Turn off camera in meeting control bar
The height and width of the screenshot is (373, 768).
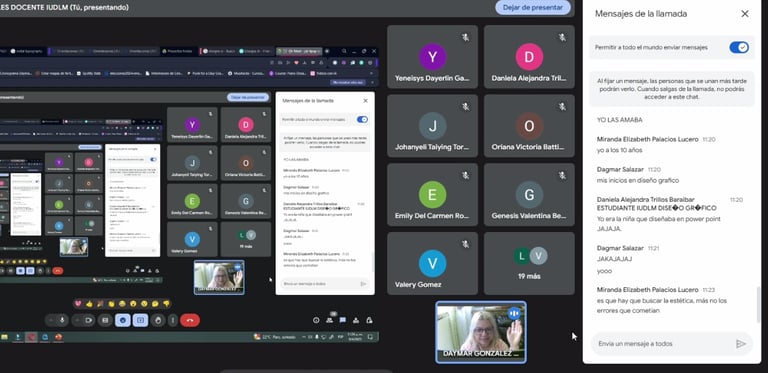coord(88,320)
